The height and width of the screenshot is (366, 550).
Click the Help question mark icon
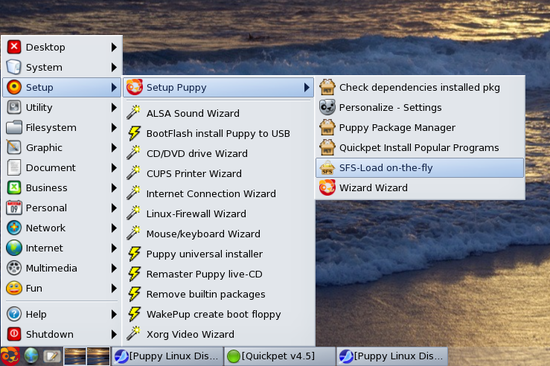click(x=14, y=314)
